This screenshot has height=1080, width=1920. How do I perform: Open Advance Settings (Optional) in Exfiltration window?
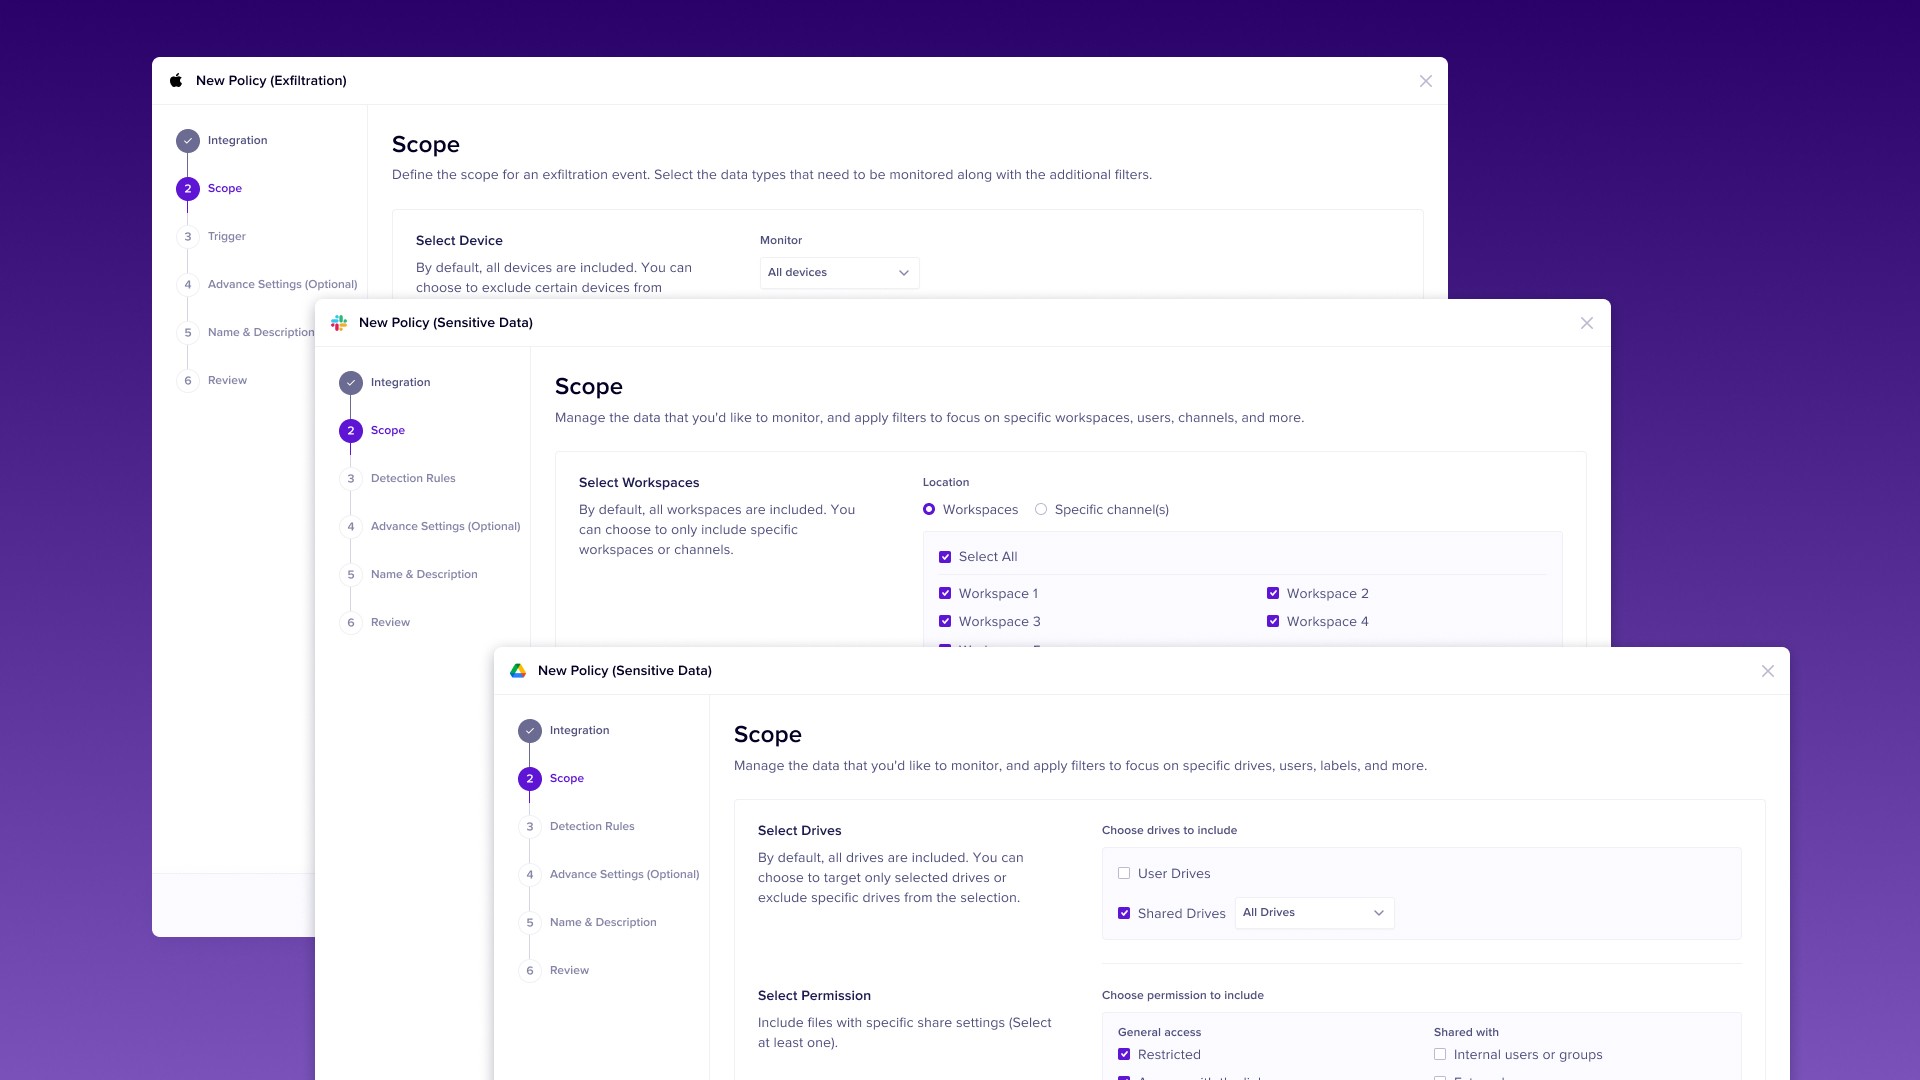coord(282,285)
